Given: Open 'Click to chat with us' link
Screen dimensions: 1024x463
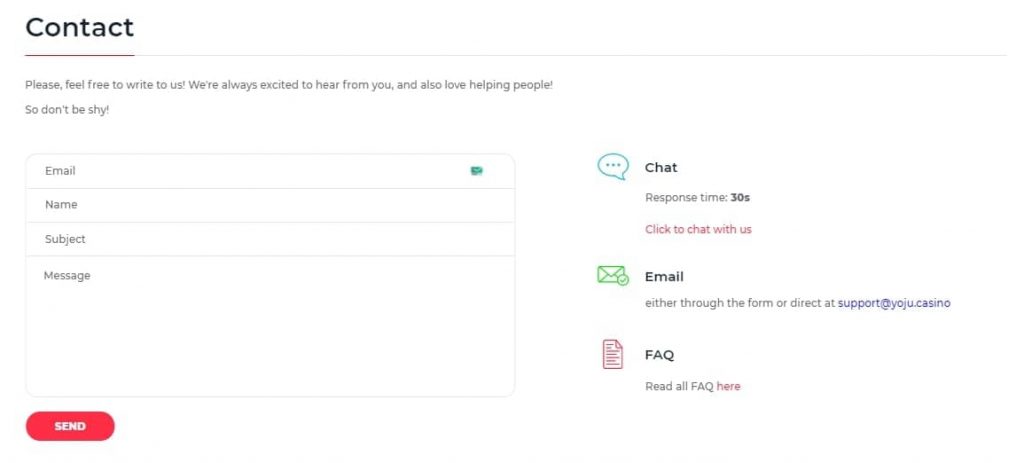Looking at the screenshot, I should pos(698,229).
